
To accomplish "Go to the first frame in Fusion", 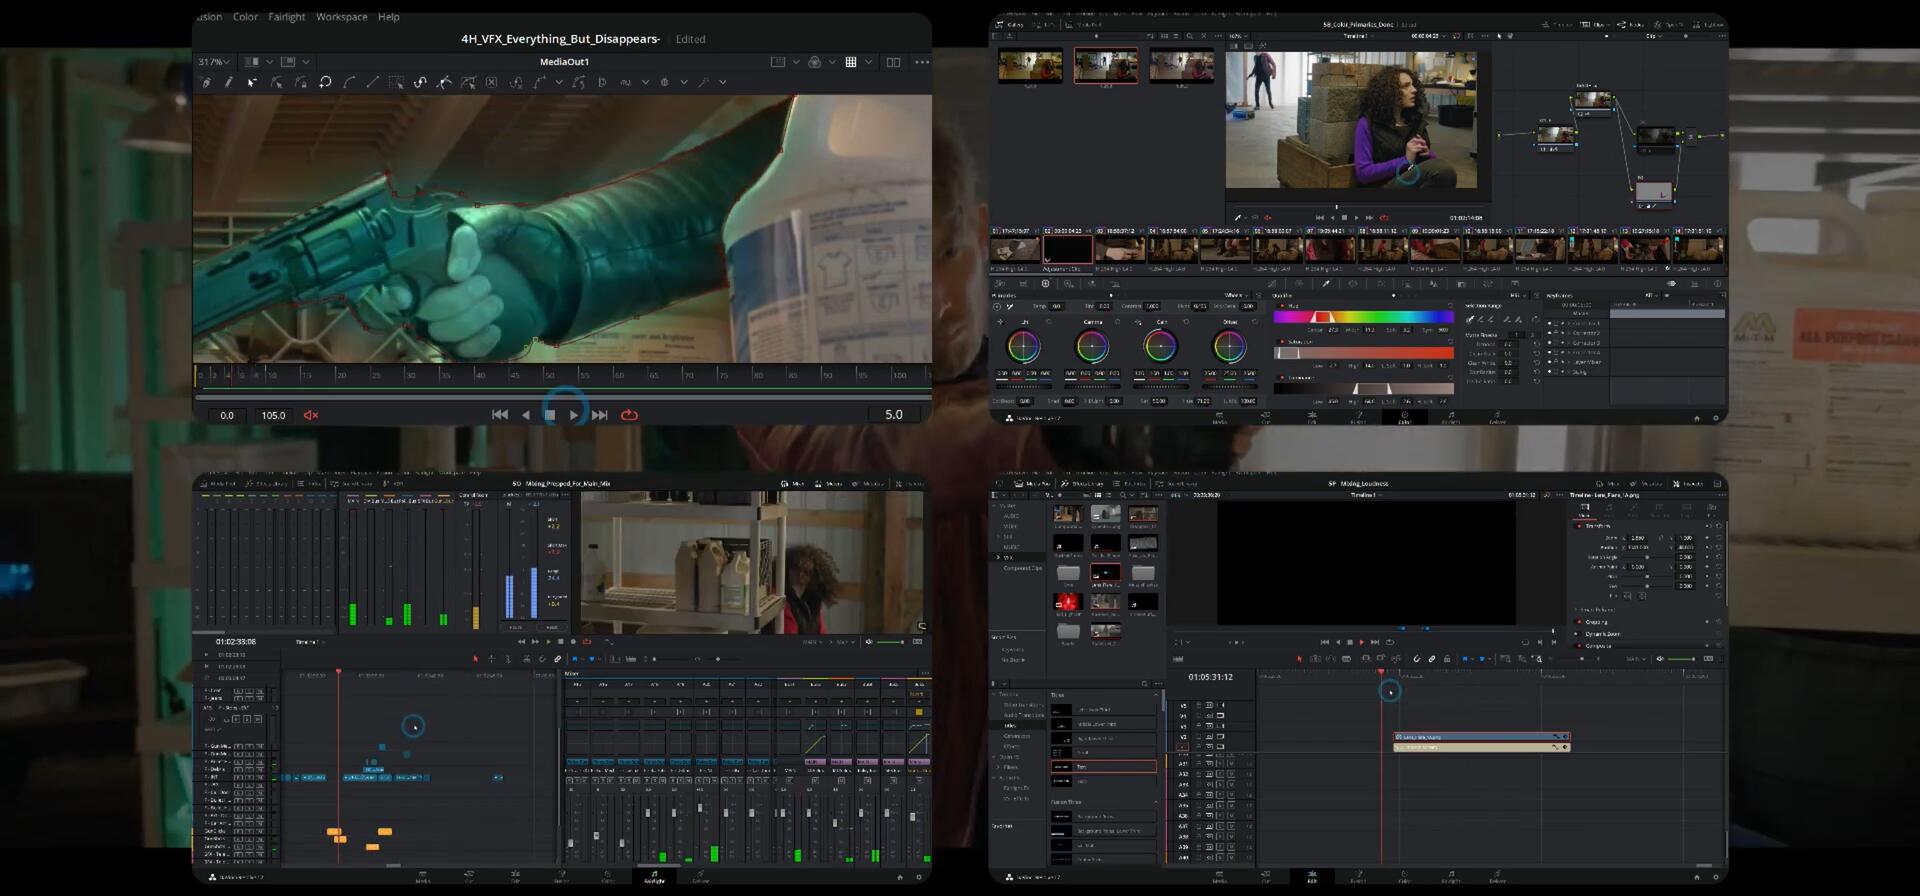I will coord(500,415).
